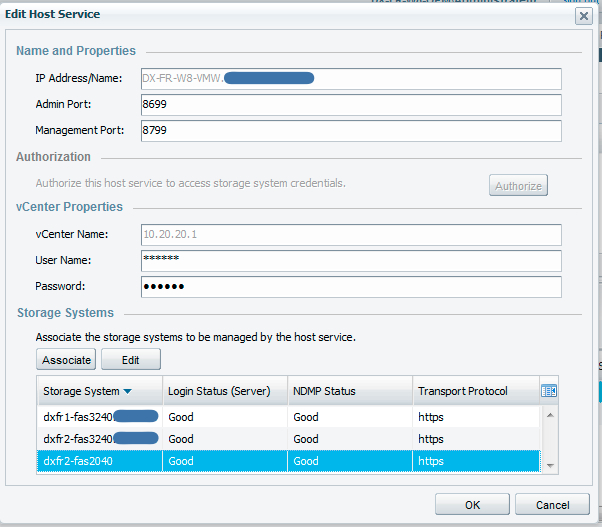602x527 pixels.
Task: Click the Storage System sort arrow
Action: click(128, 392)
